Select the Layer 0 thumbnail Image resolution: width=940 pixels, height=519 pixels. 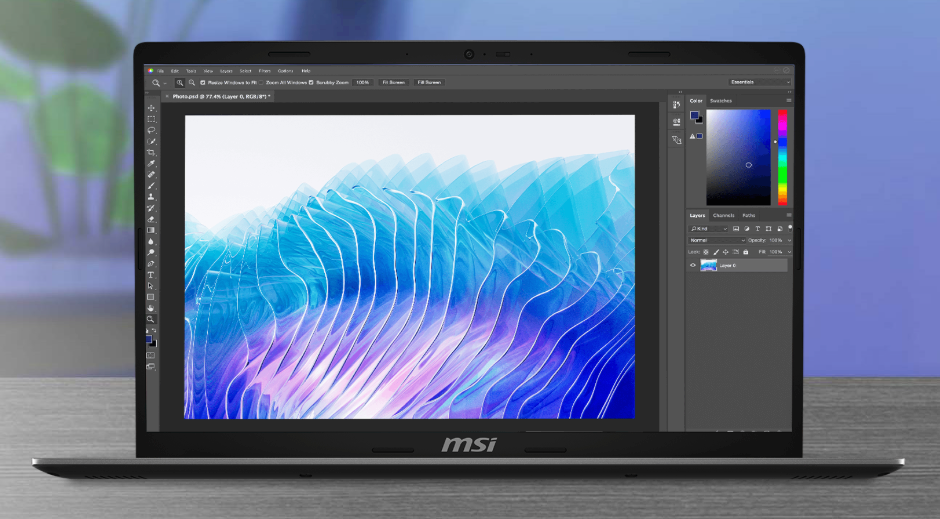click(709, 266)
